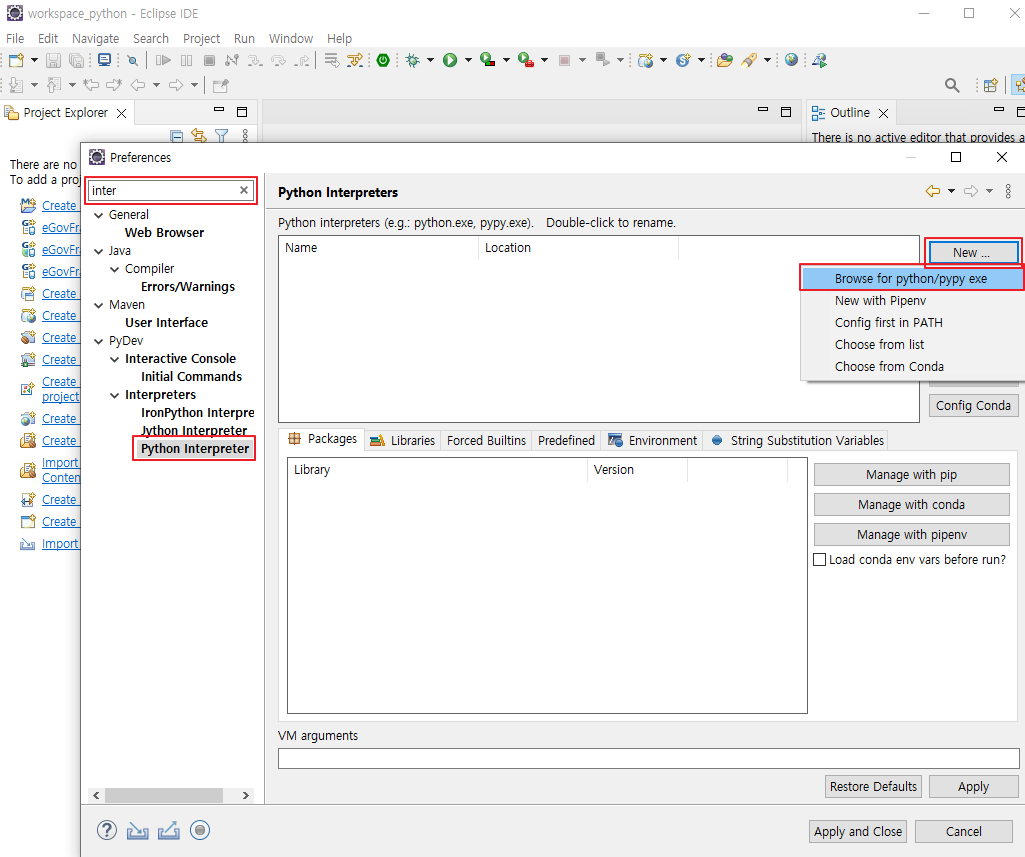Viewport: 1025px width, 857px height.
Task: Toggle Load conda env vars before run checkbox
Action: pos(819,560)
